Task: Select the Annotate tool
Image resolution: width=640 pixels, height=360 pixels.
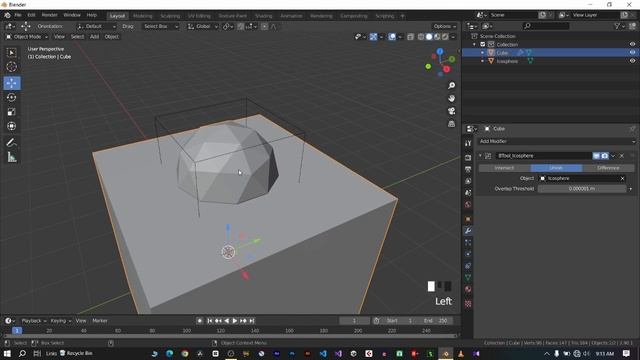Action: coord(11,142)
